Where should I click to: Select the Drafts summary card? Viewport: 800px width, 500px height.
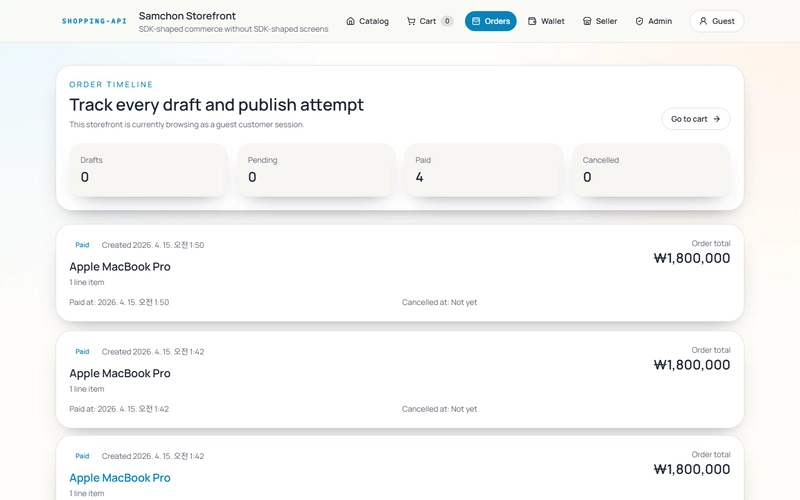point(148,170)
